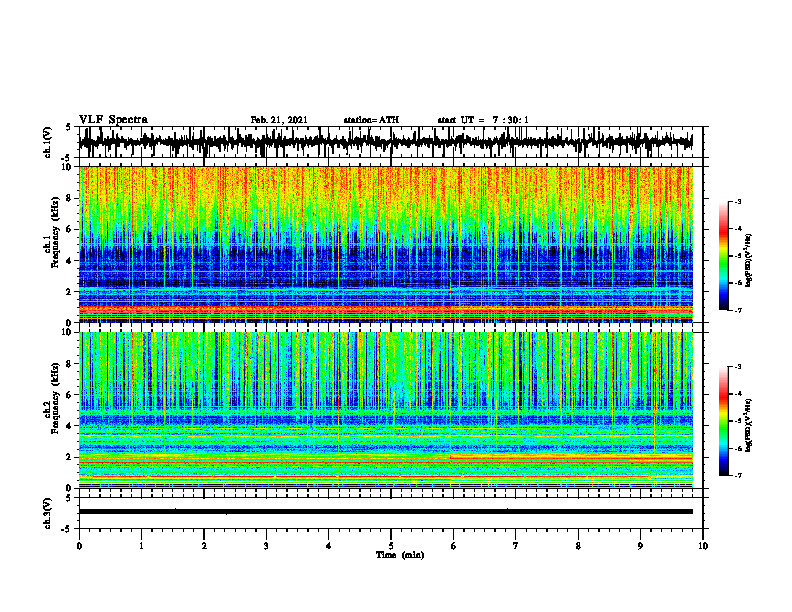
Task: Click the ch.3 flat black voltage trace
Action: click(385, 512)
